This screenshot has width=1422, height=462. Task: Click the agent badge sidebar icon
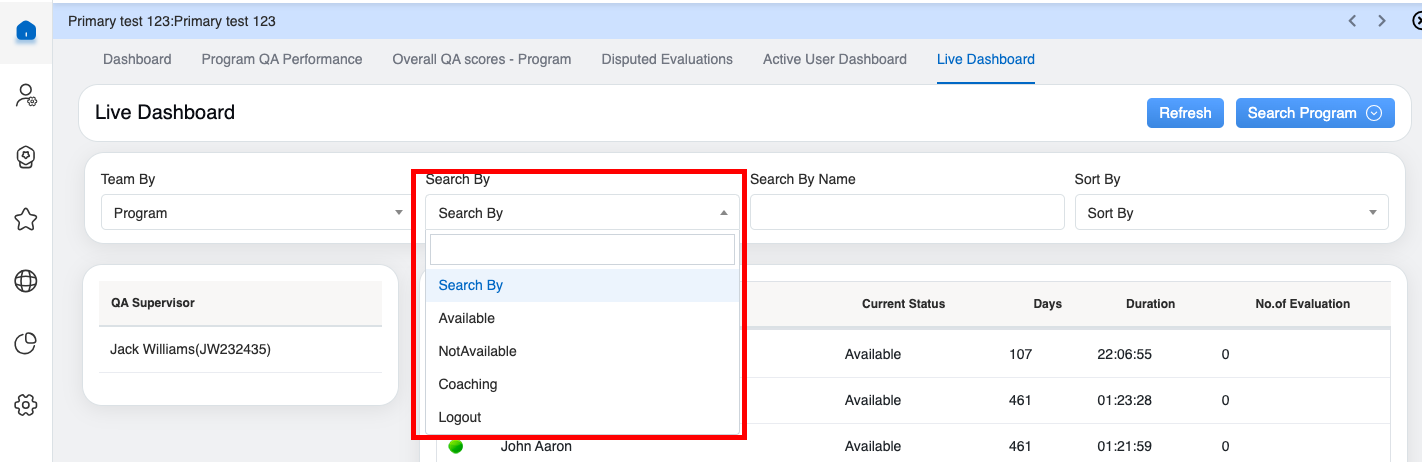(x=26, y=158)
